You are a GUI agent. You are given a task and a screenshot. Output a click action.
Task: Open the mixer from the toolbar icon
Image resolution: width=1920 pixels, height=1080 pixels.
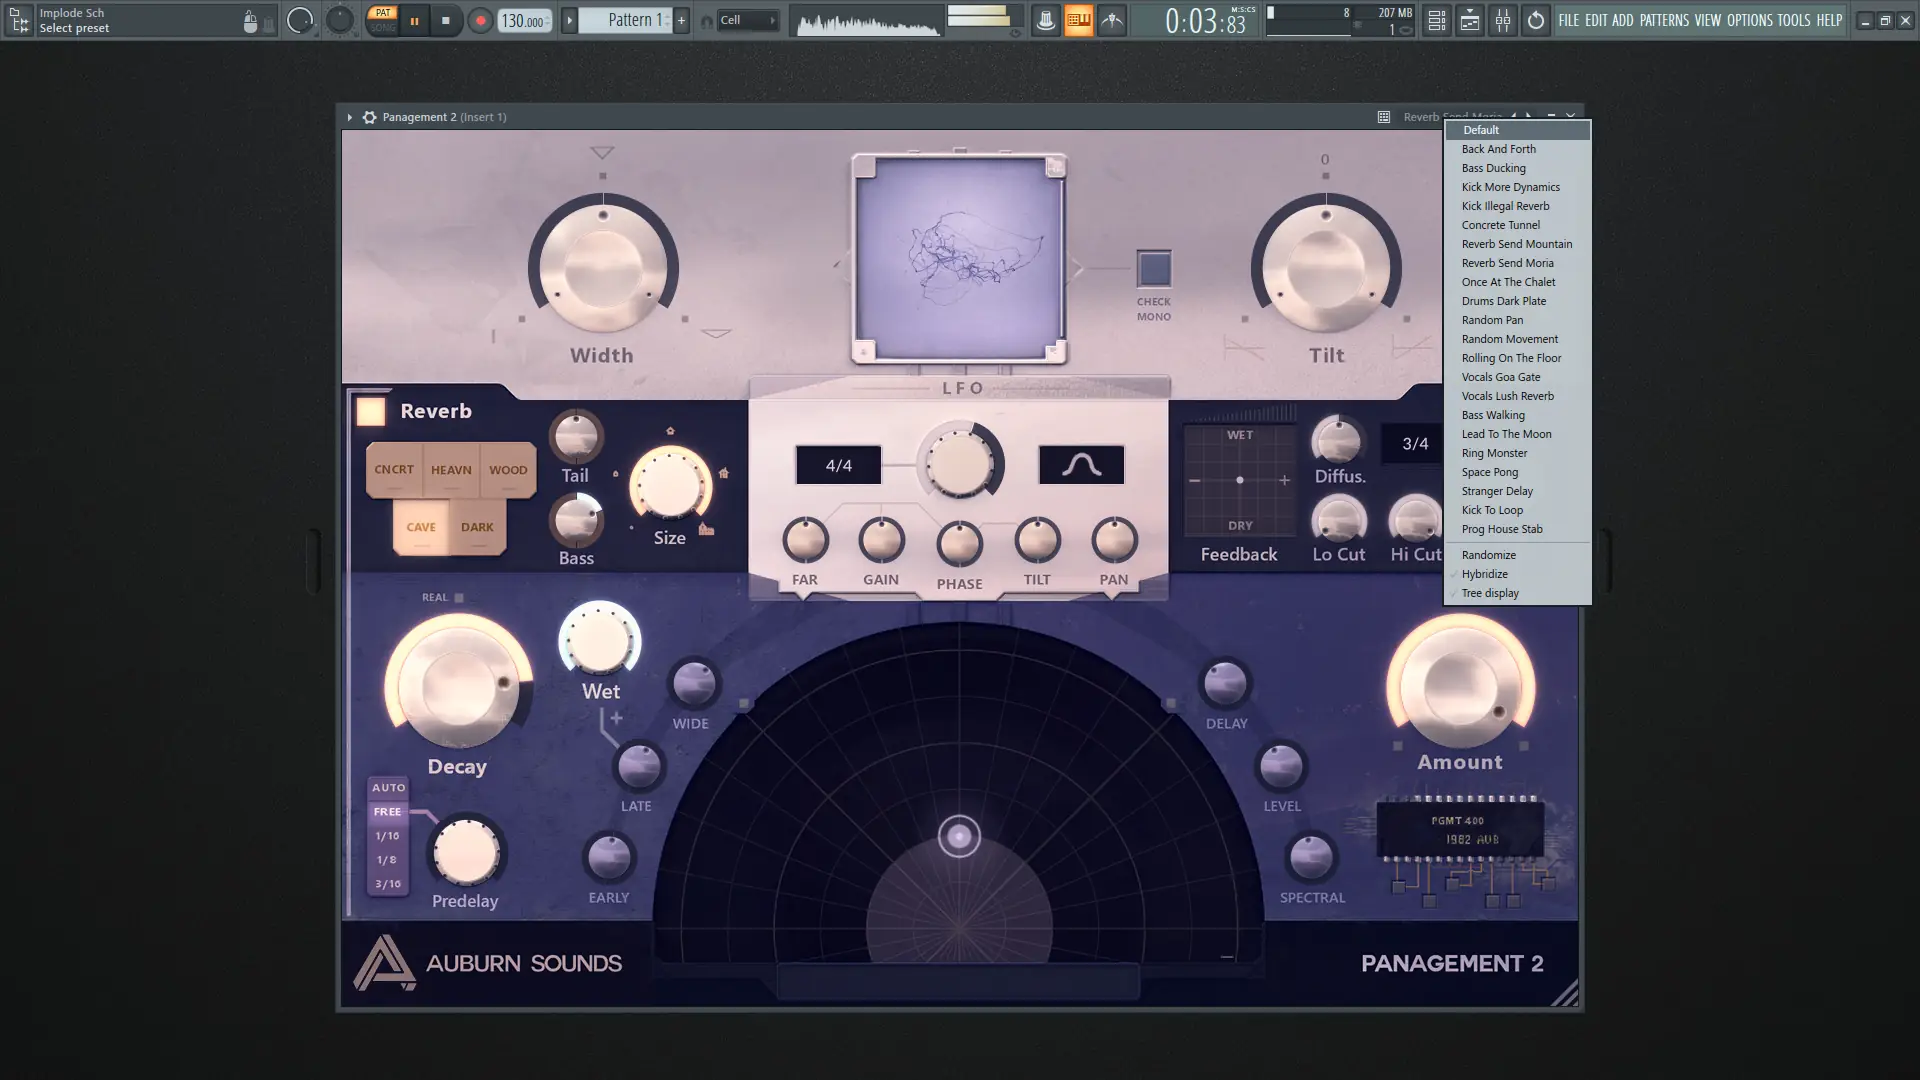(1502, 20)
